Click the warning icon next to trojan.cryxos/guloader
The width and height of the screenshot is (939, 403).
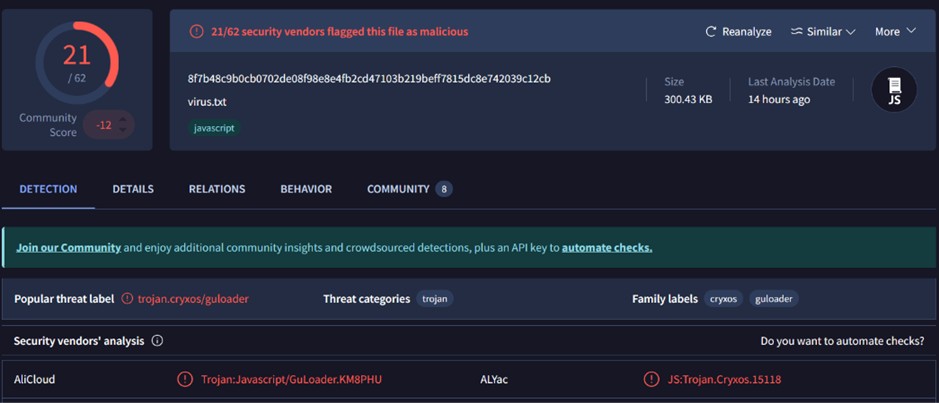point(127,298)
